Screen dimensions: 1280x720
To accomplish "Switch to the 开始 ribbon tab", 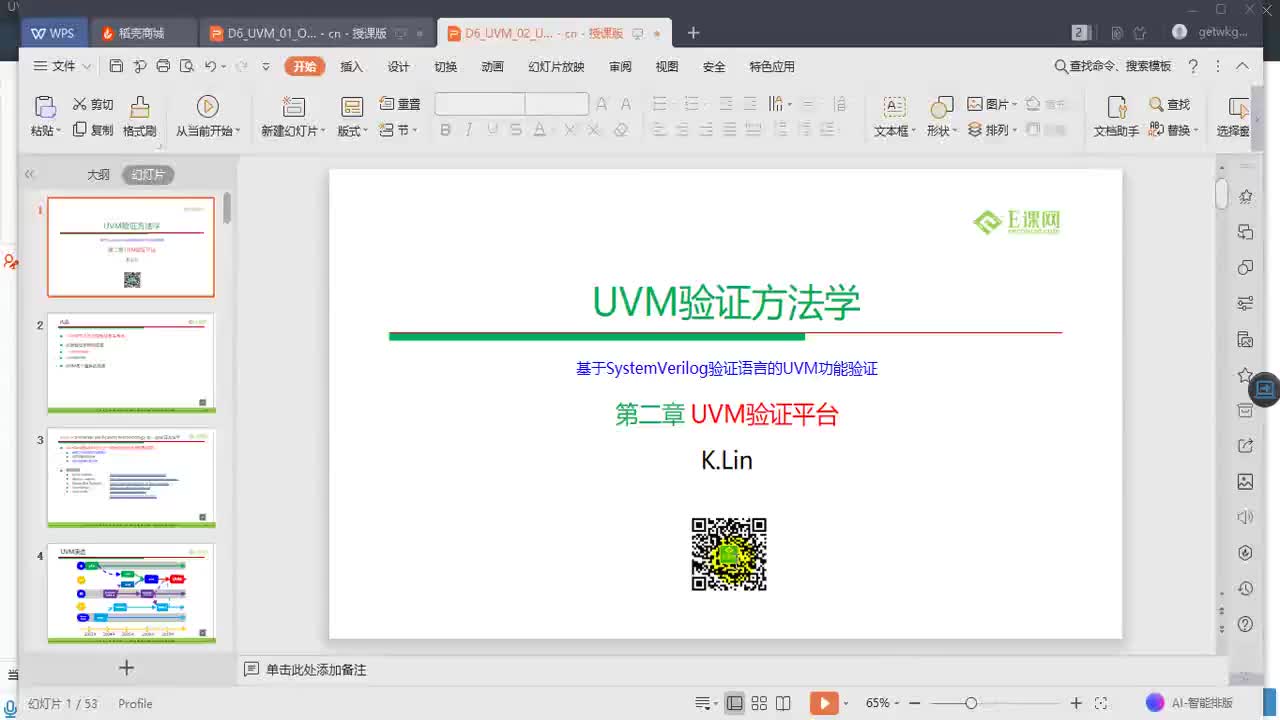I will point(305,66).
